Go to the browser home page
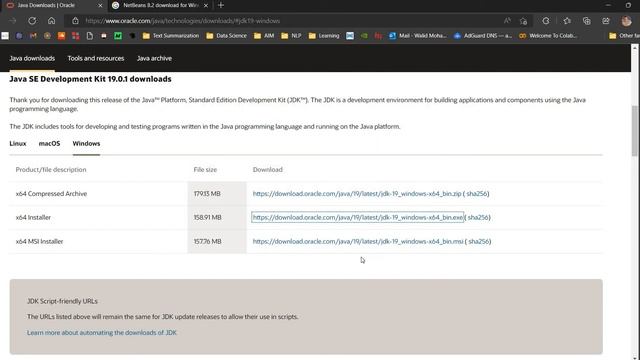This screenshot has width=640, height=360. point(51,21)
